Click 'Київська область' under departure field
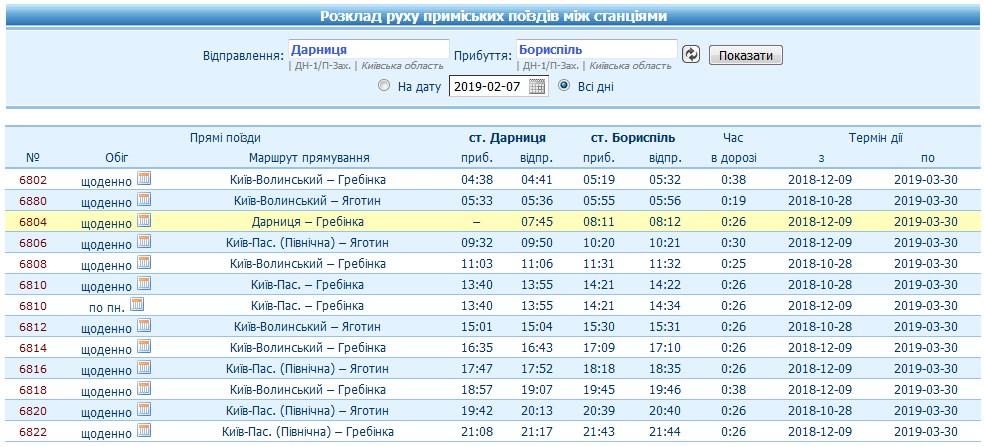This screenshot has height=447, width=984. (x=402, y=66)
